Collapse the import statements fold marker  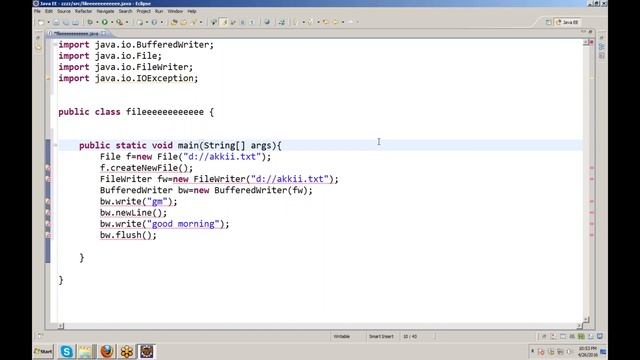55,44
